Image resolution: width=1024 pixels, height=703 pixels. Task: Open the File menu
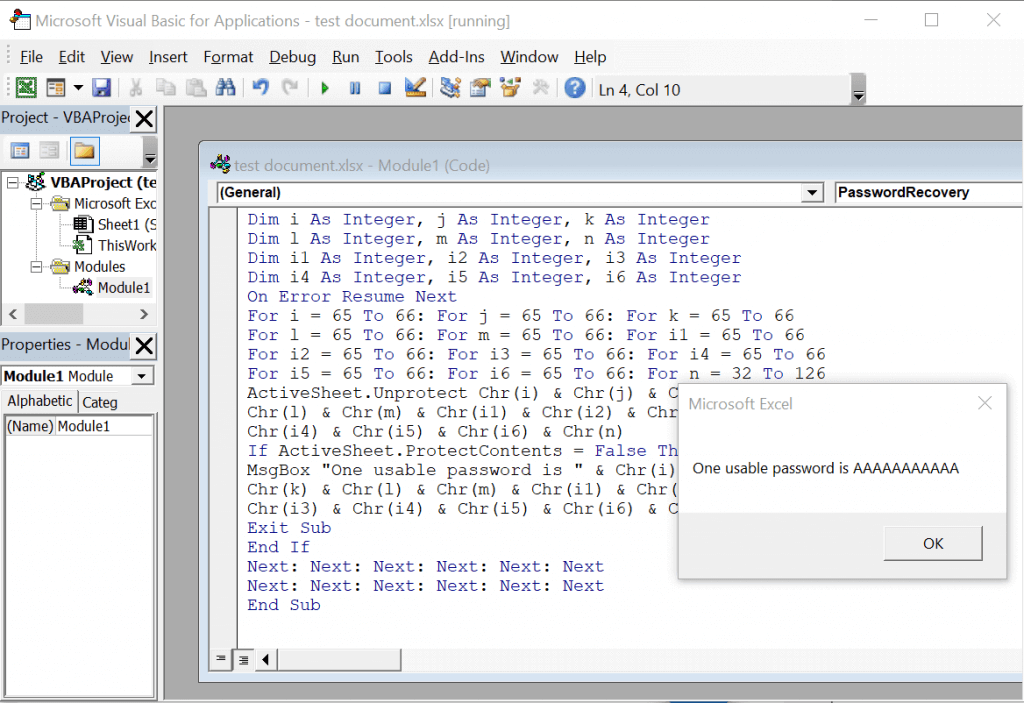31,57
